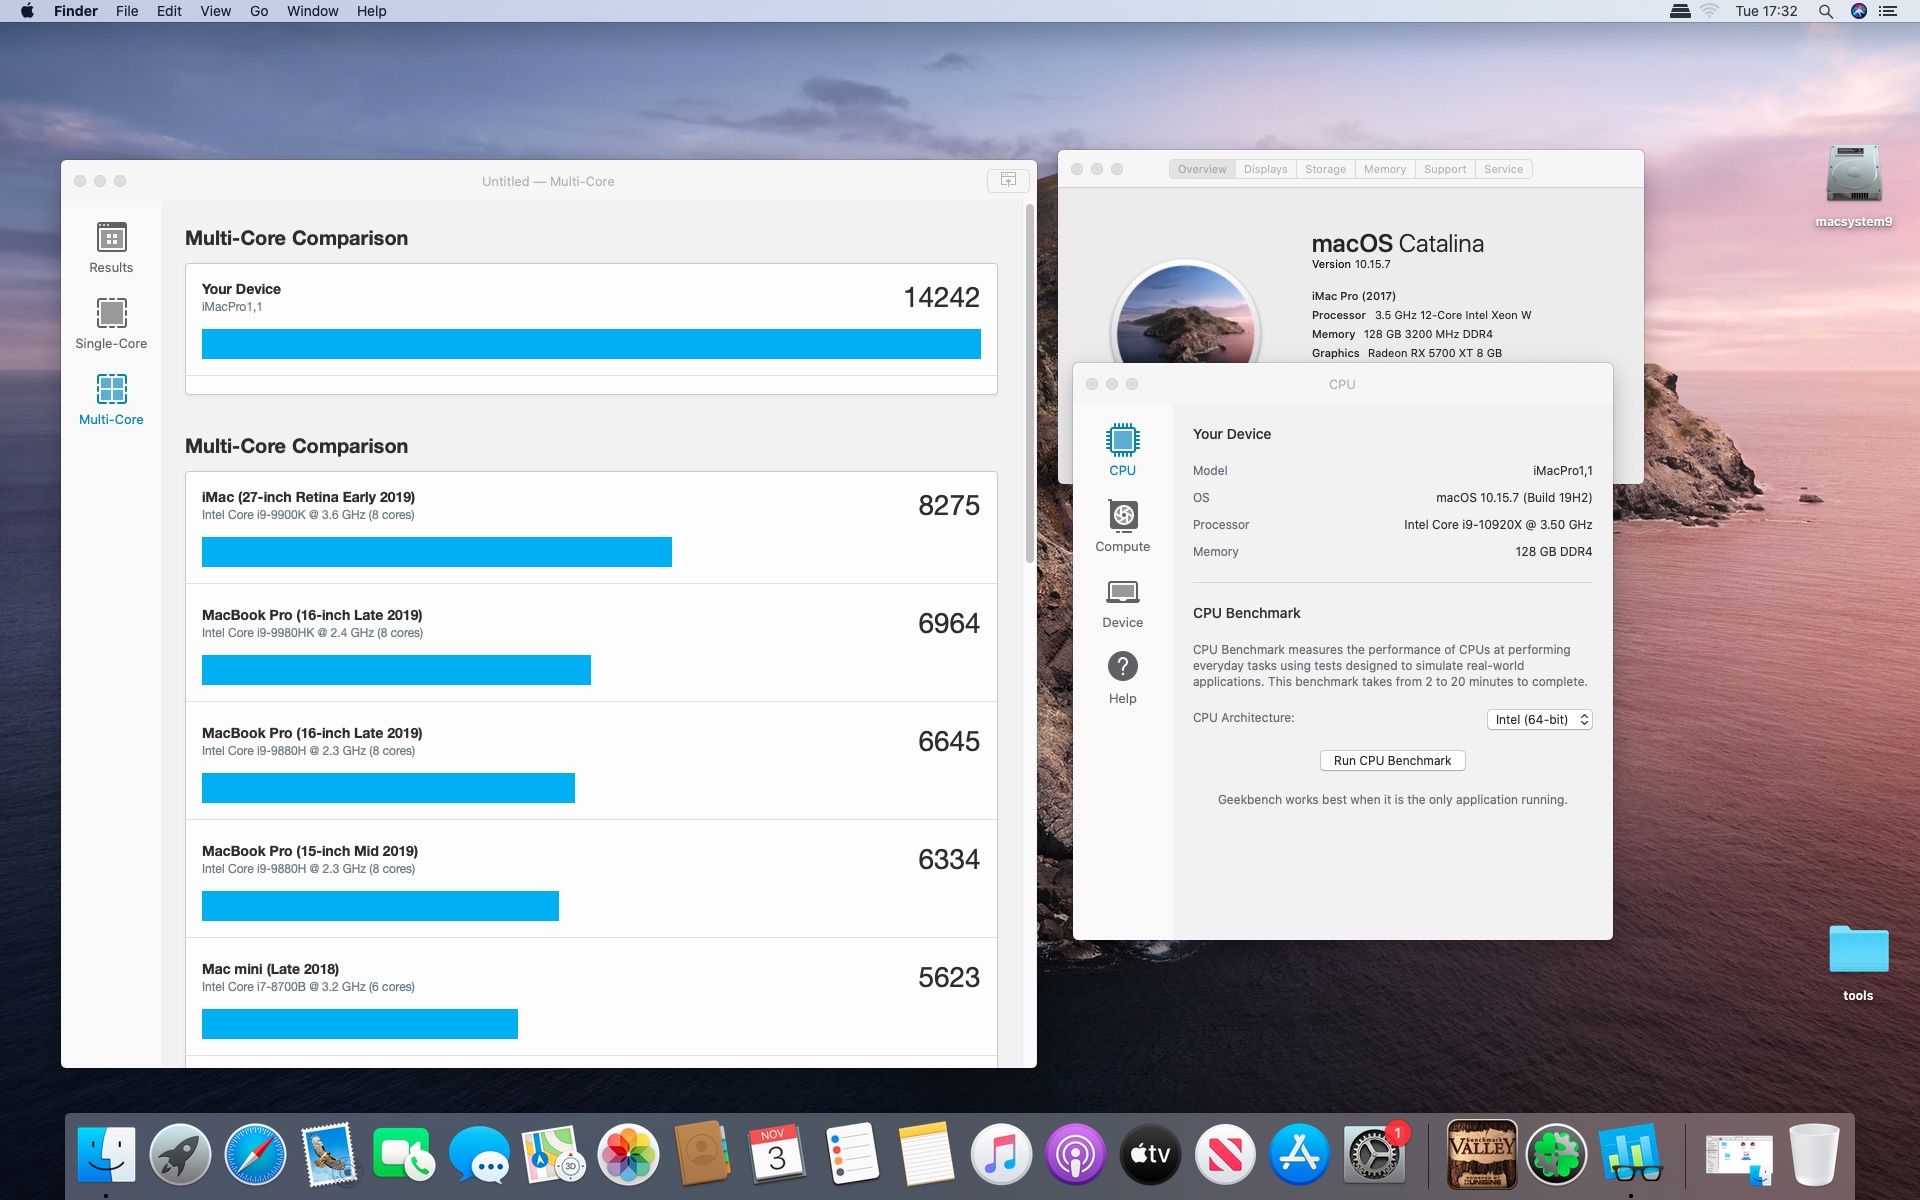Run the CPU Benchmark

(1392, 761)
